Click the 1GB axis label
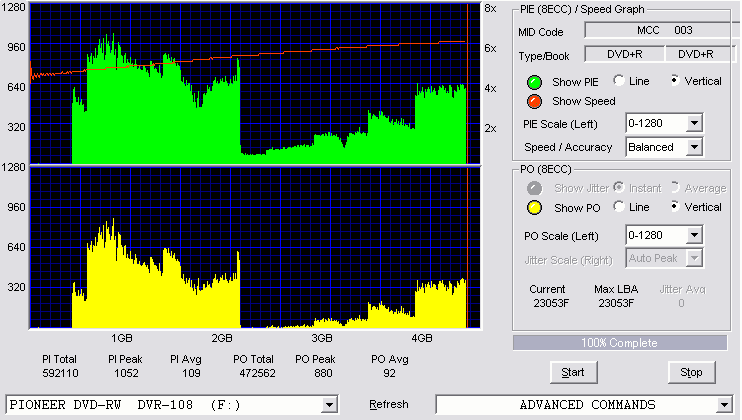Viewport: 742px width, 420px height. [122, 338]
